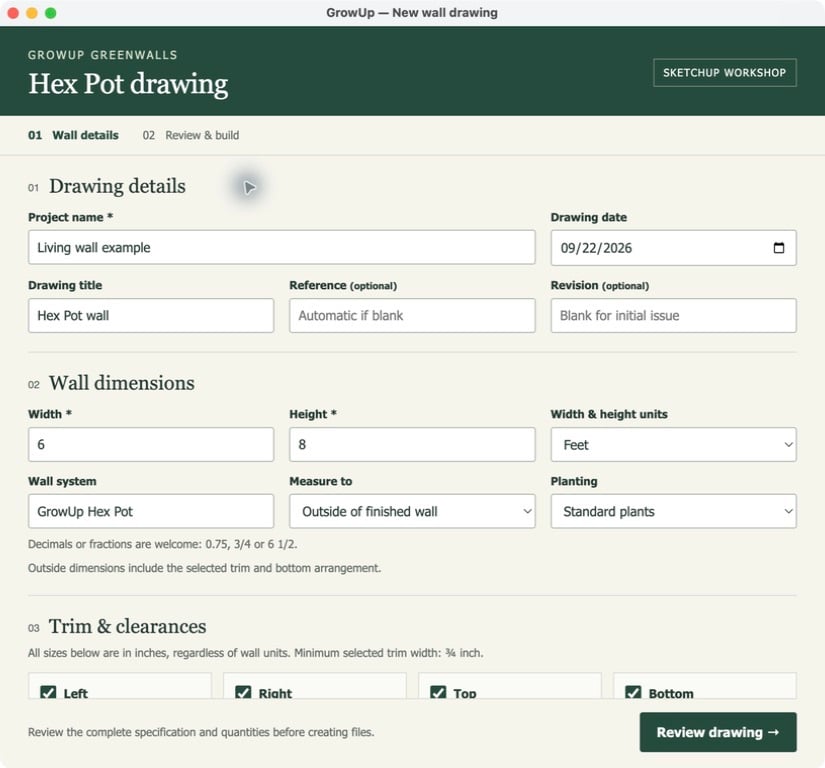Viewport: 825px width, 768px height.
Task: Switch to the Wall details step
Action: pyautogui.click(x=73, y=135)
